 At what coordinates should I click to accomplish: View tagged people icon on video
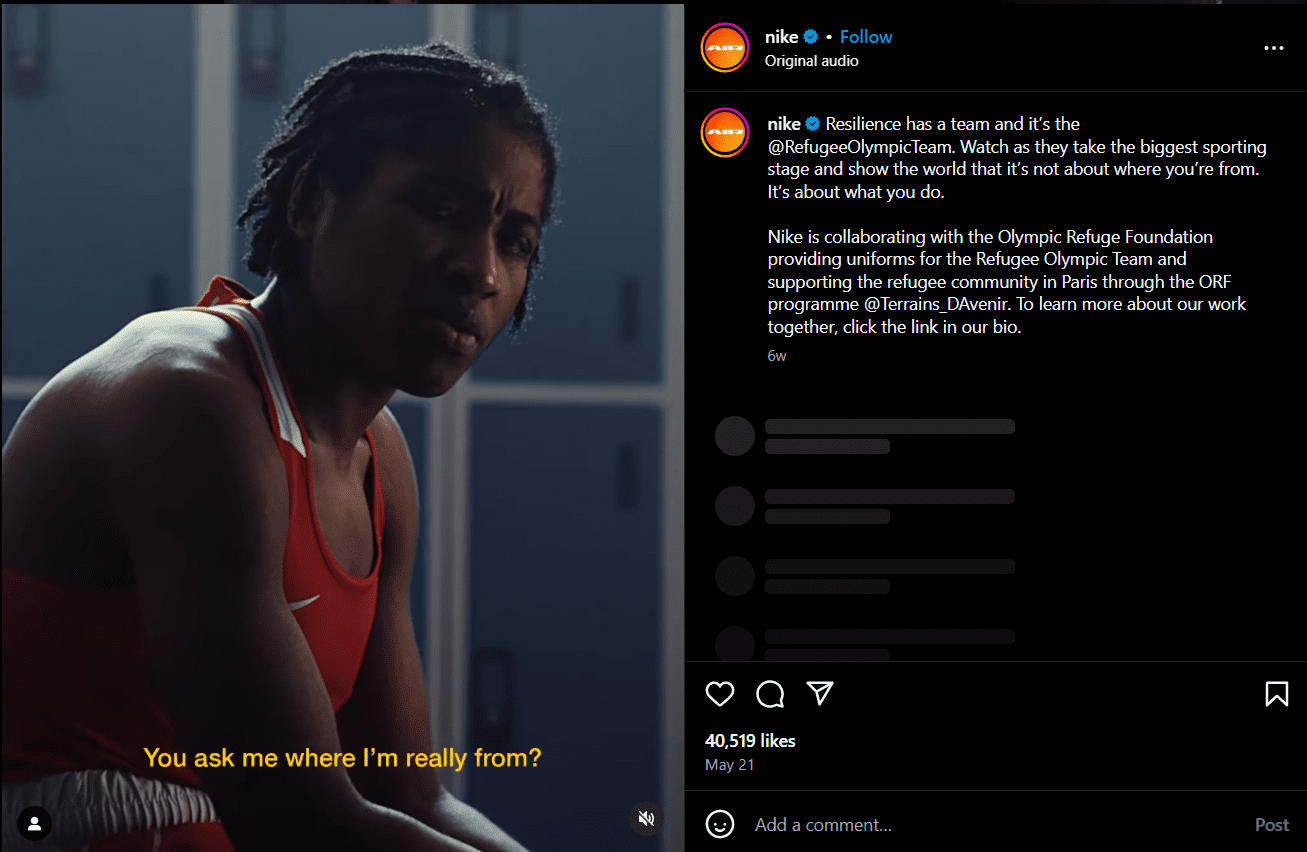coord(34,823)
